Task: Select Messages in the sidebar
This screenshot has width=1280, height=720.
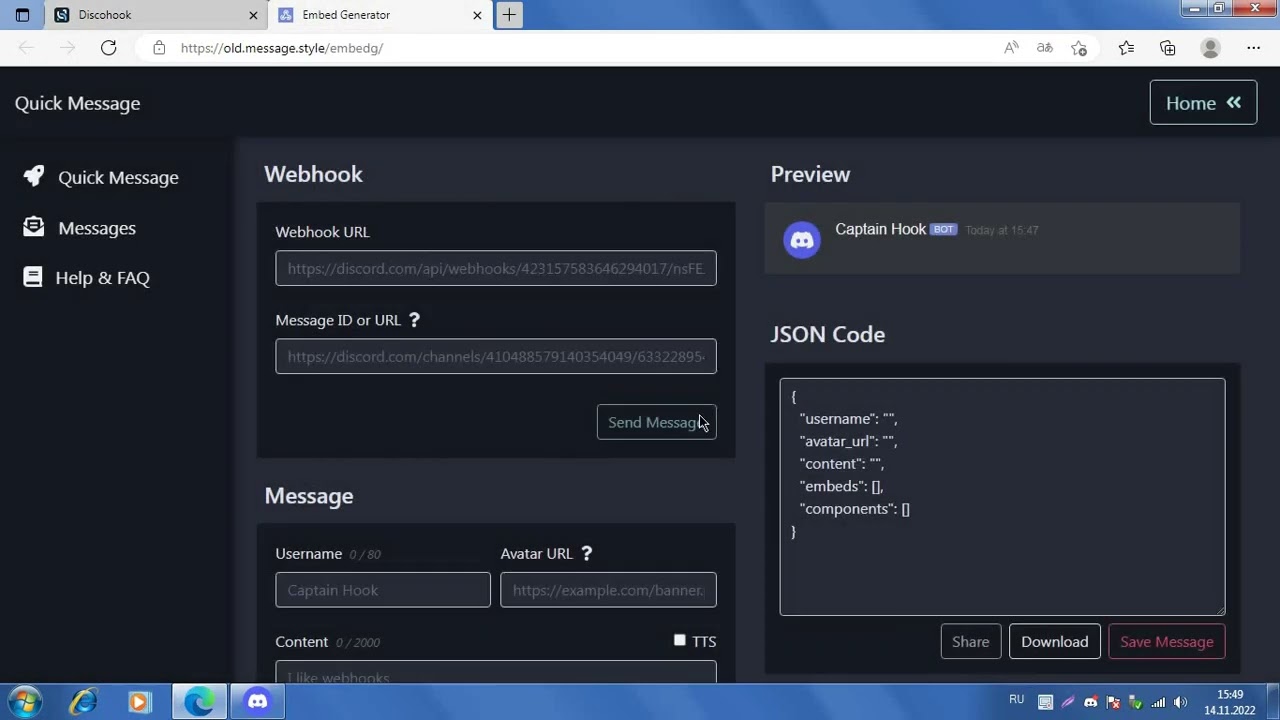Action: (97, 228)
